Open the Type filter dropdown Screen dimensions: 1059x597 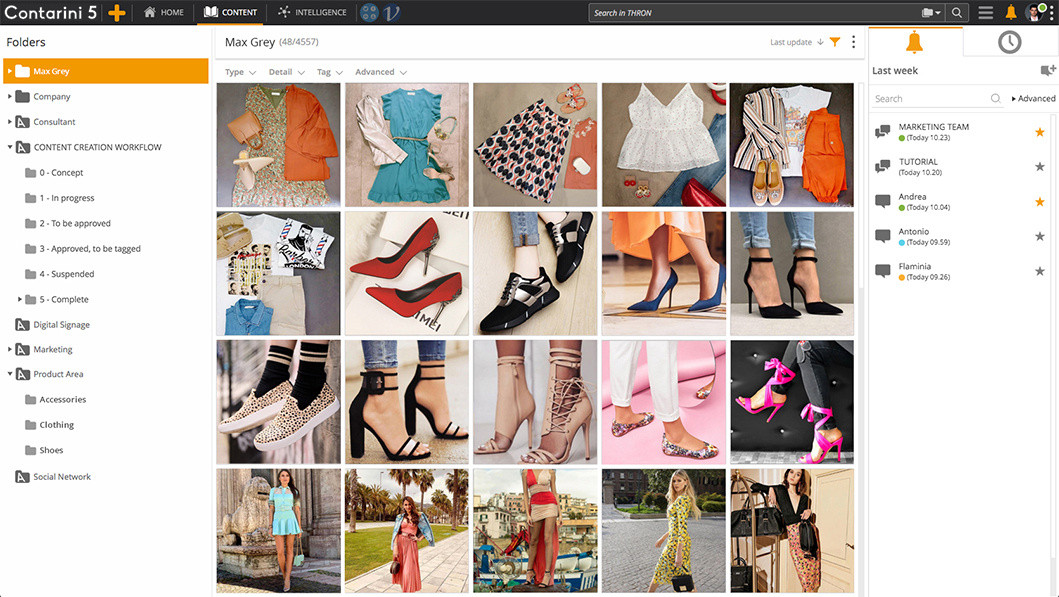point(240,72)
